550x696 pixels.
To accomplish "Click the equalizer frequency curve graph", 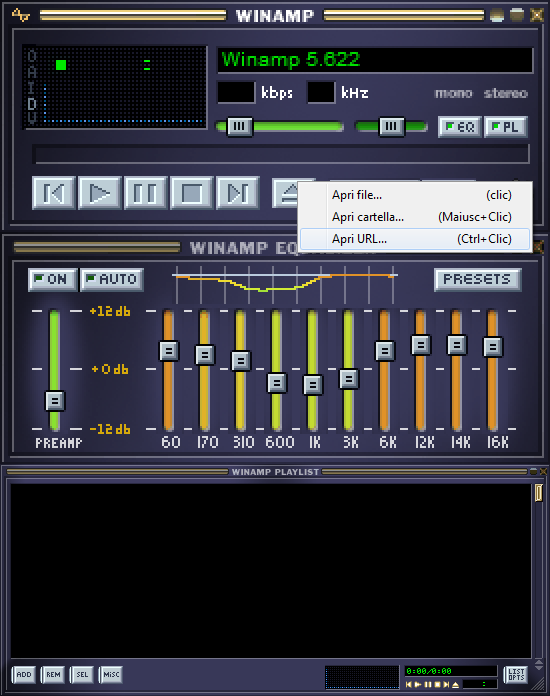I will (x=285, y=283).
